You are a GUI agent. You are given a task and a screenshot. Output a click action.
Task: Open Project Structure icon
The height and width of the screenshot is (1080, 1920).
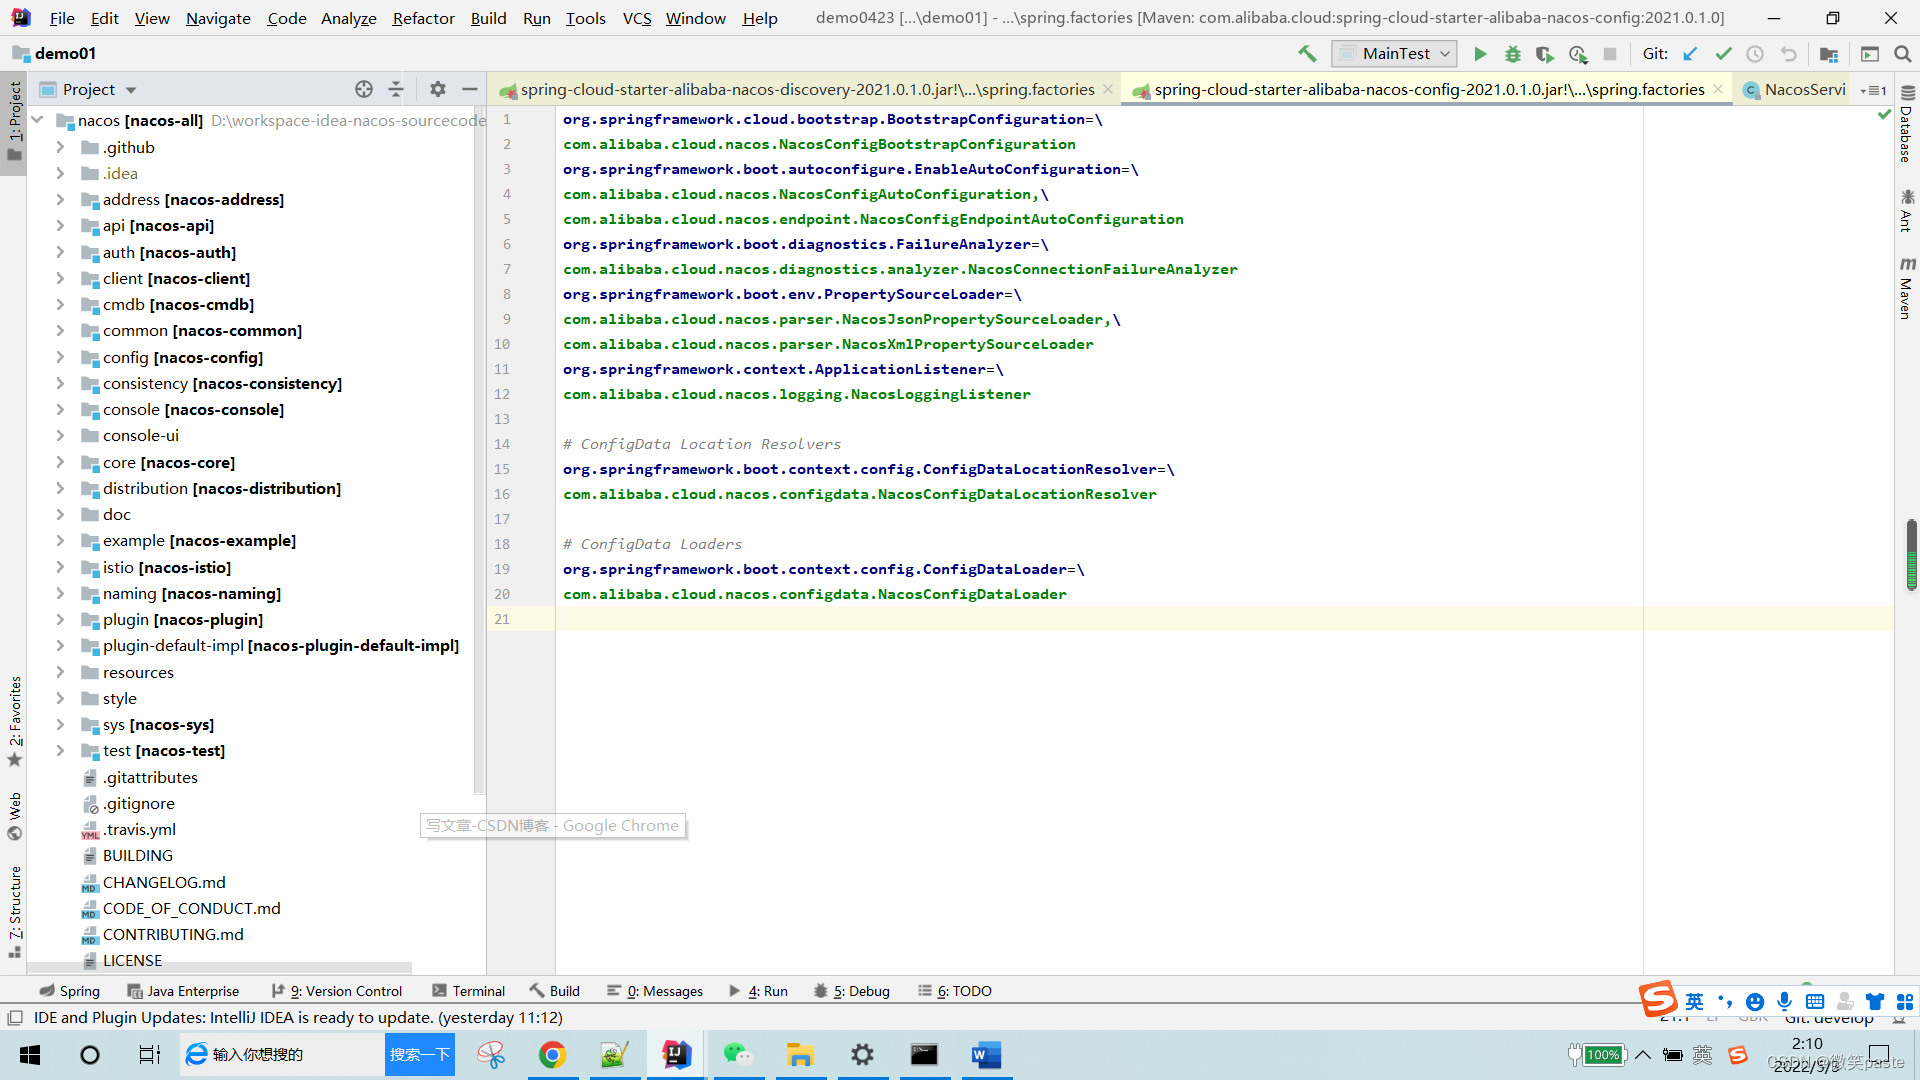(1829, 54)
